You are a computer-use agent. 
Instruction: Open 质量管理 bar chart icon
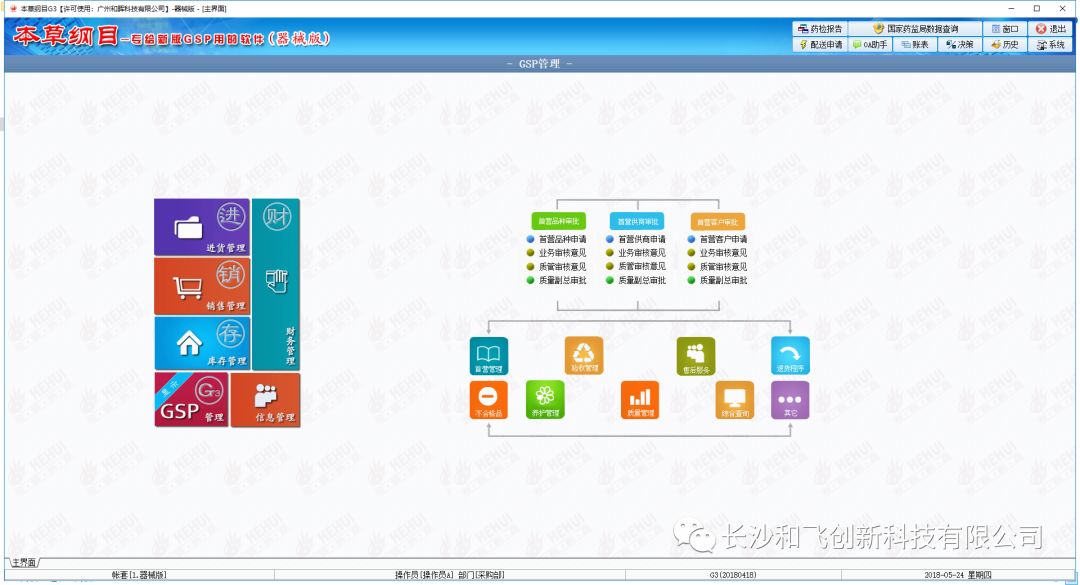(640, 400)
